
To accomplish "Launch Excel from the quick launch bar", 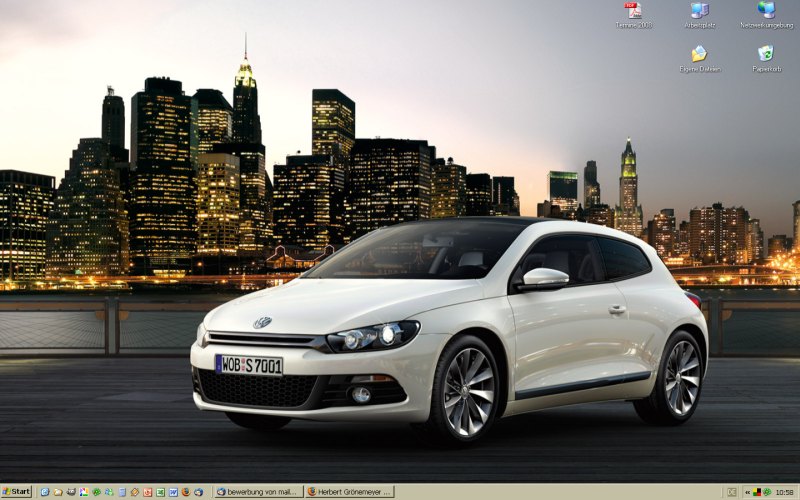I will click(x=160, y=492).
